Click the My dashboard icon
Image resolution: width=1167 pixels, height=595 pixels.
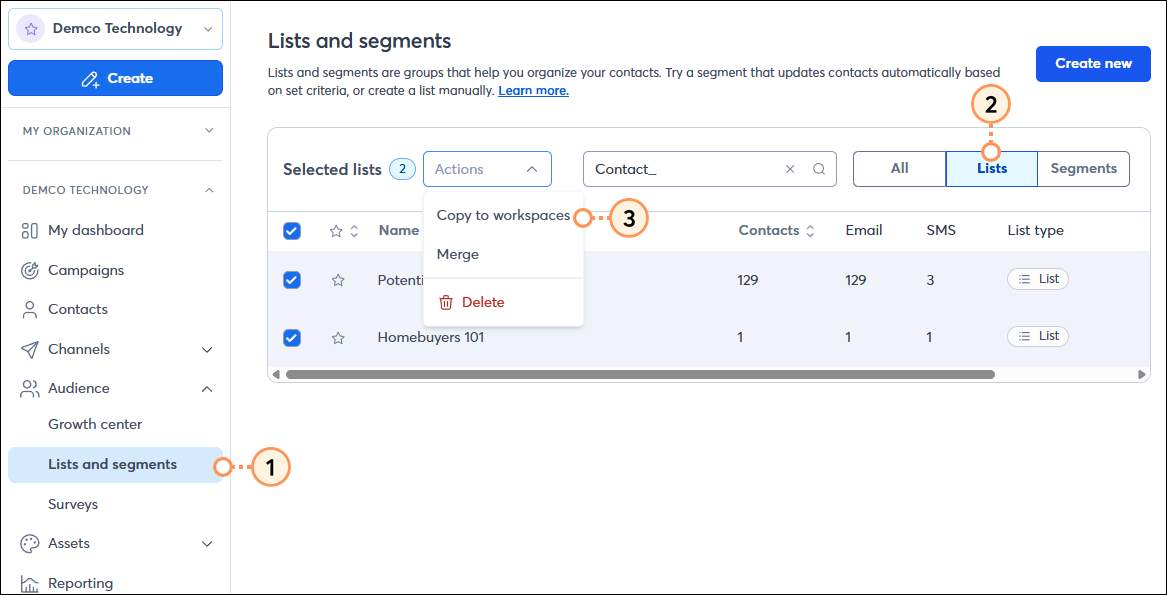point(30,230)
